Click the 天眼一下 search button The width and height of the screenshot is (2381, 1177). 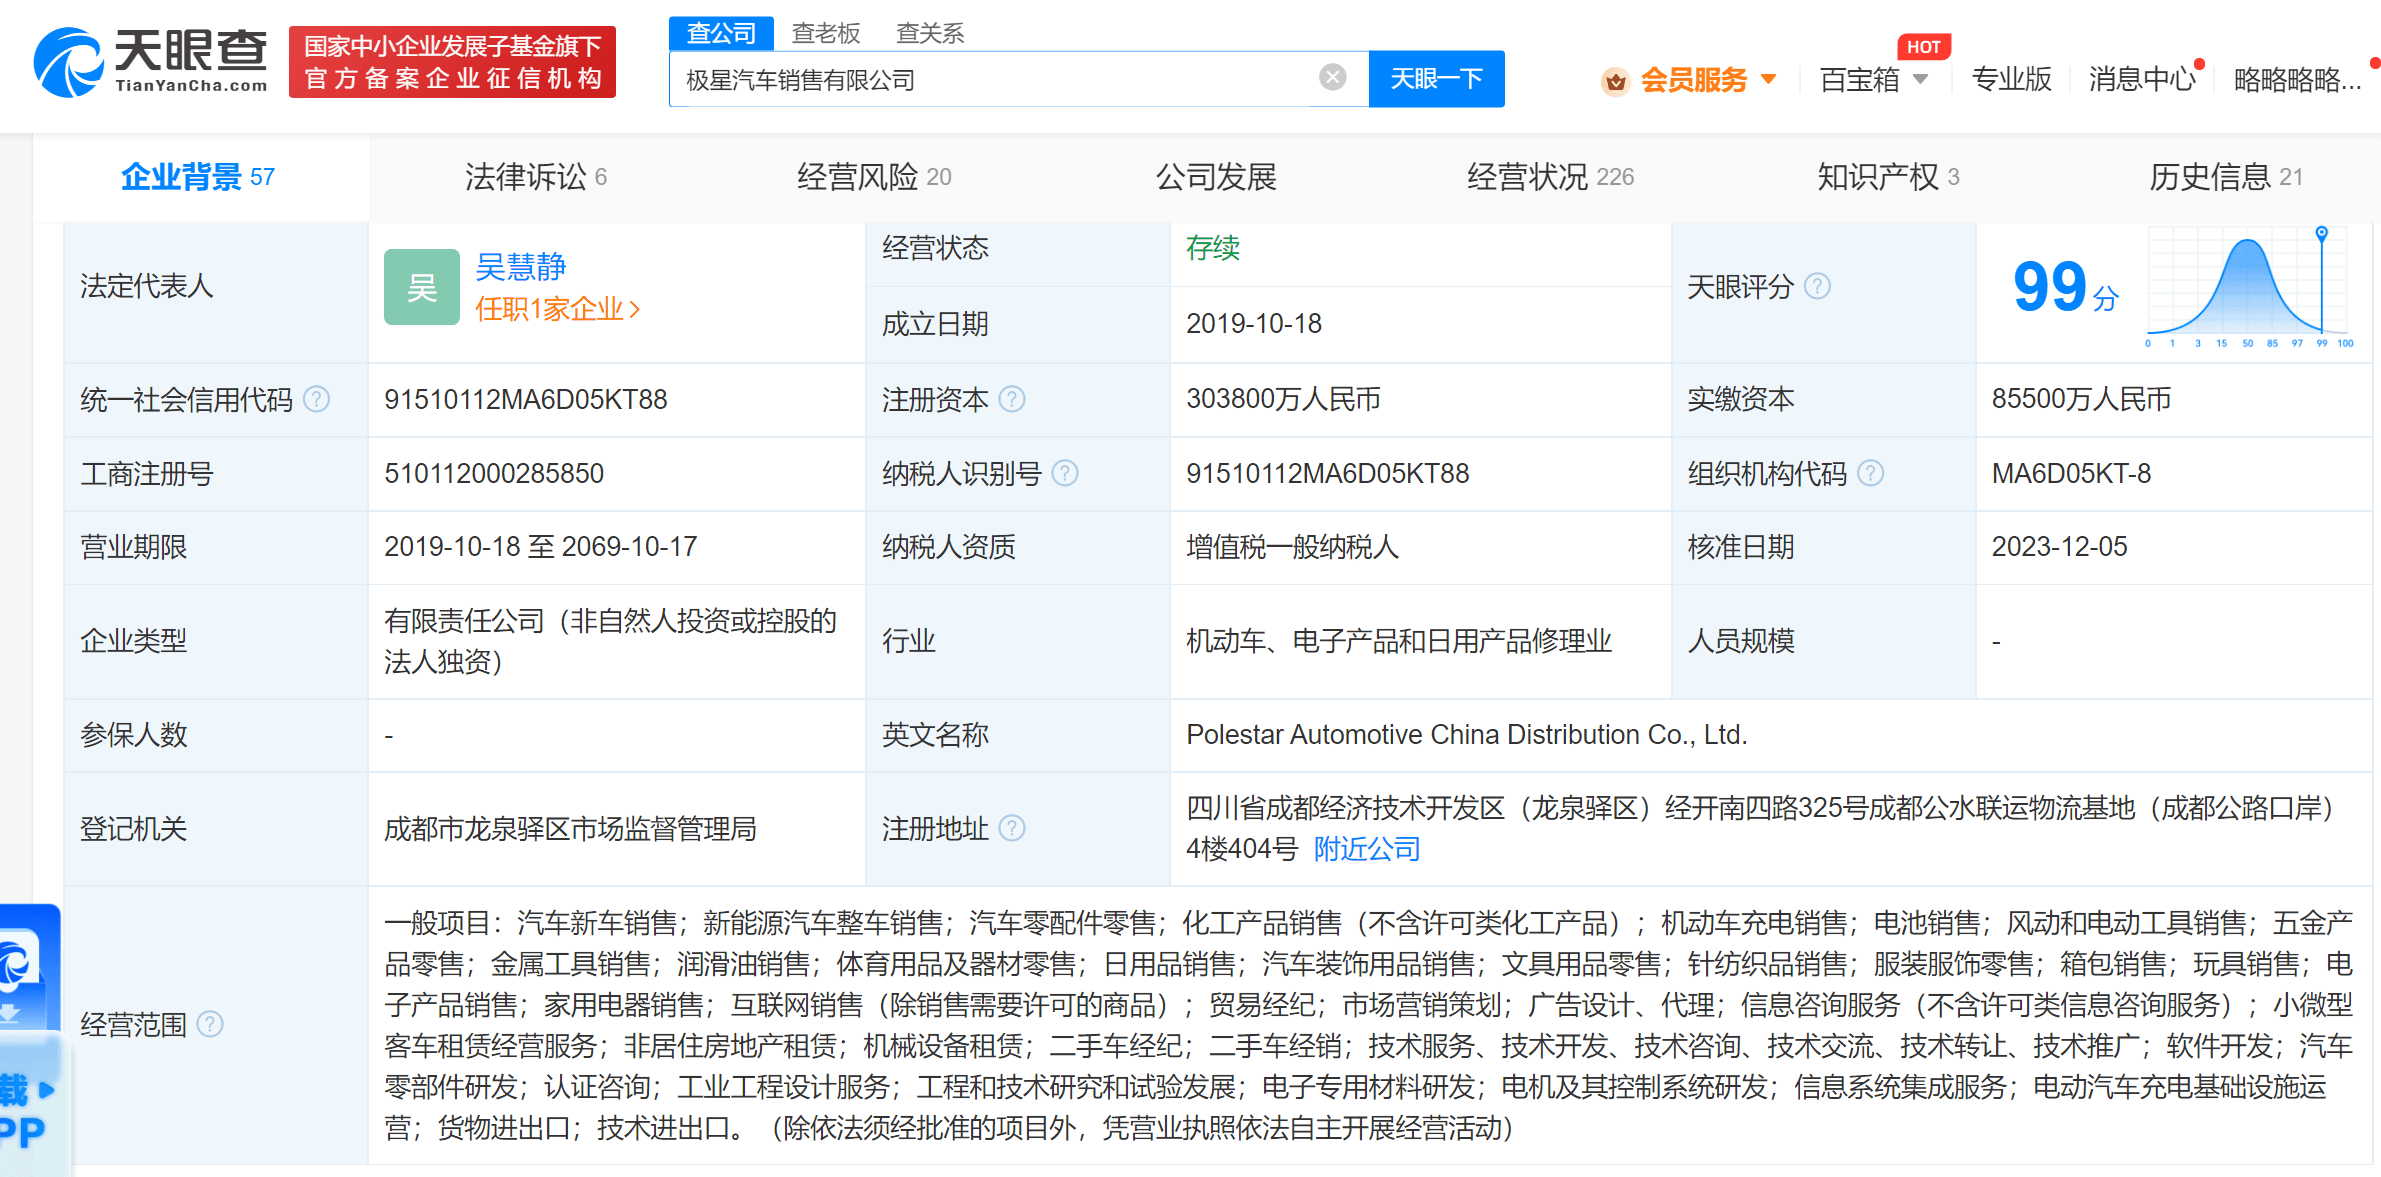(1436, 78)
